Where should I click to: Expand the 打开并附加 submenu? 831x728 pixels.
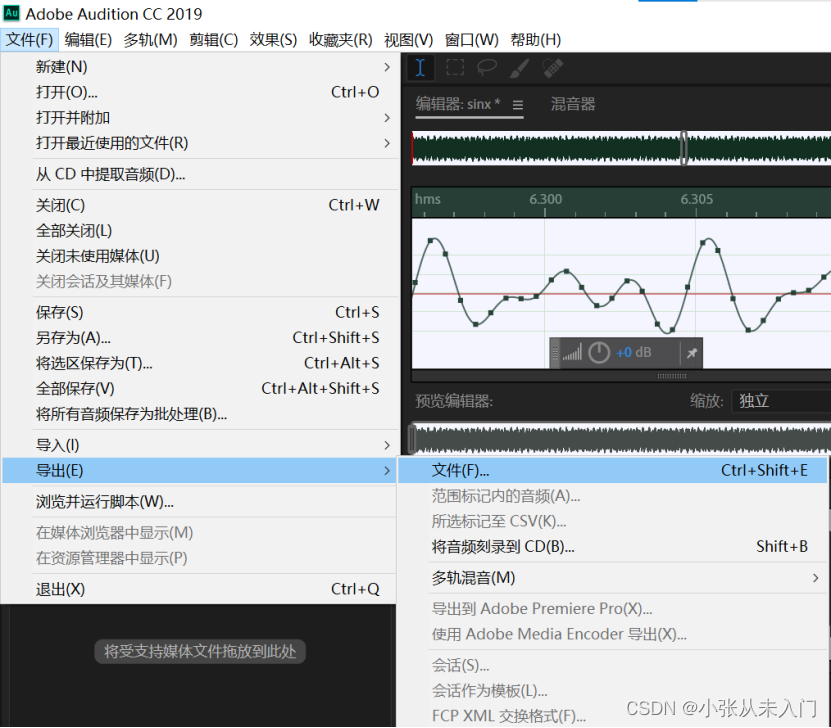pyautogui.click(x=199, y=118)
